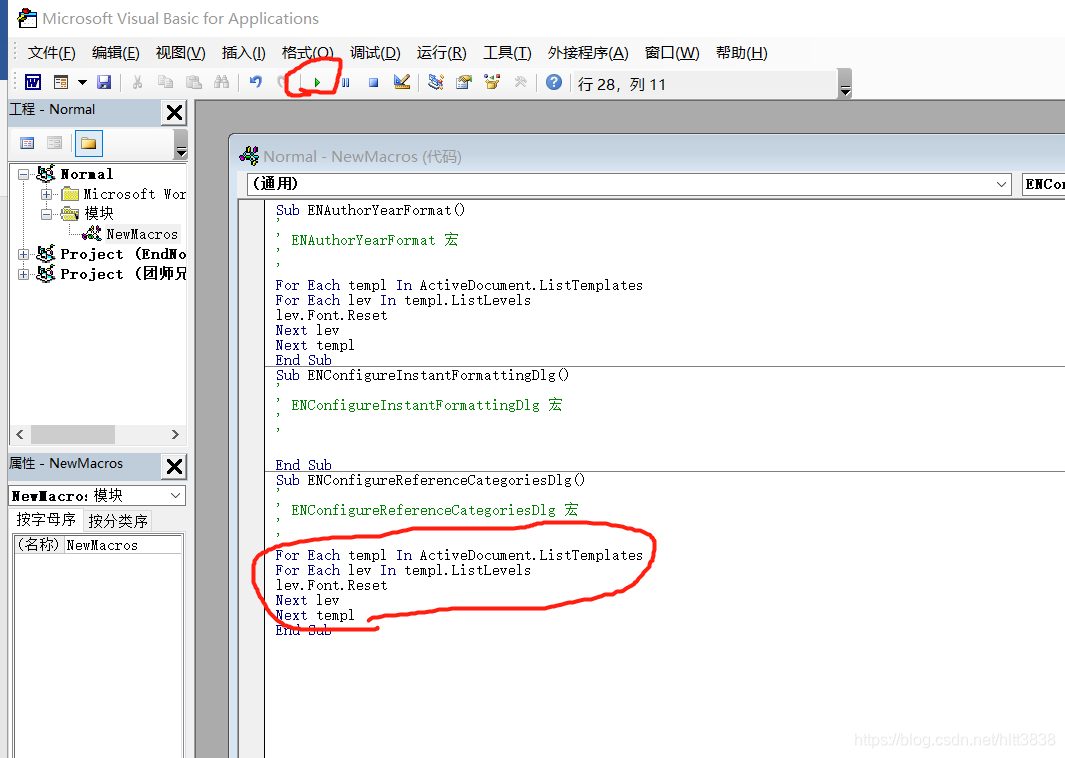Expand the Microsoft Word objects folder
The height and width of the screenshot is (758, 1065).
coord(46,194)
